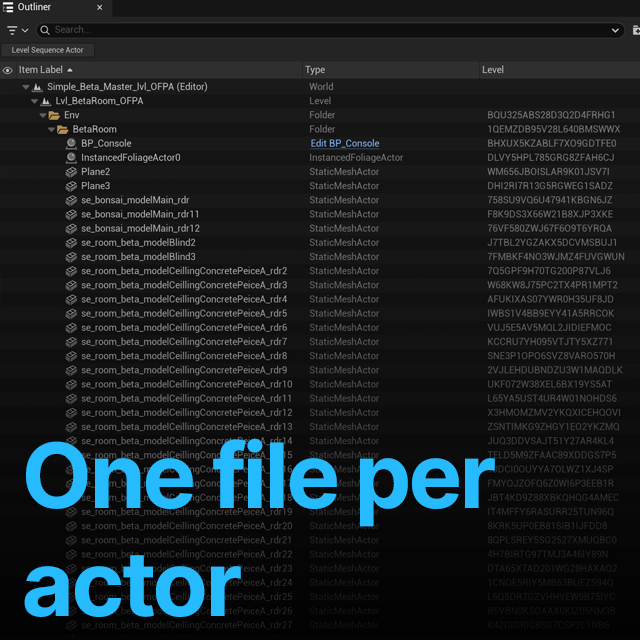The height and width of the screenshot is (640, 640).
Task: Click the Plane3 static mesh icon
Action: pyautogui.click(x=71, y=186)
